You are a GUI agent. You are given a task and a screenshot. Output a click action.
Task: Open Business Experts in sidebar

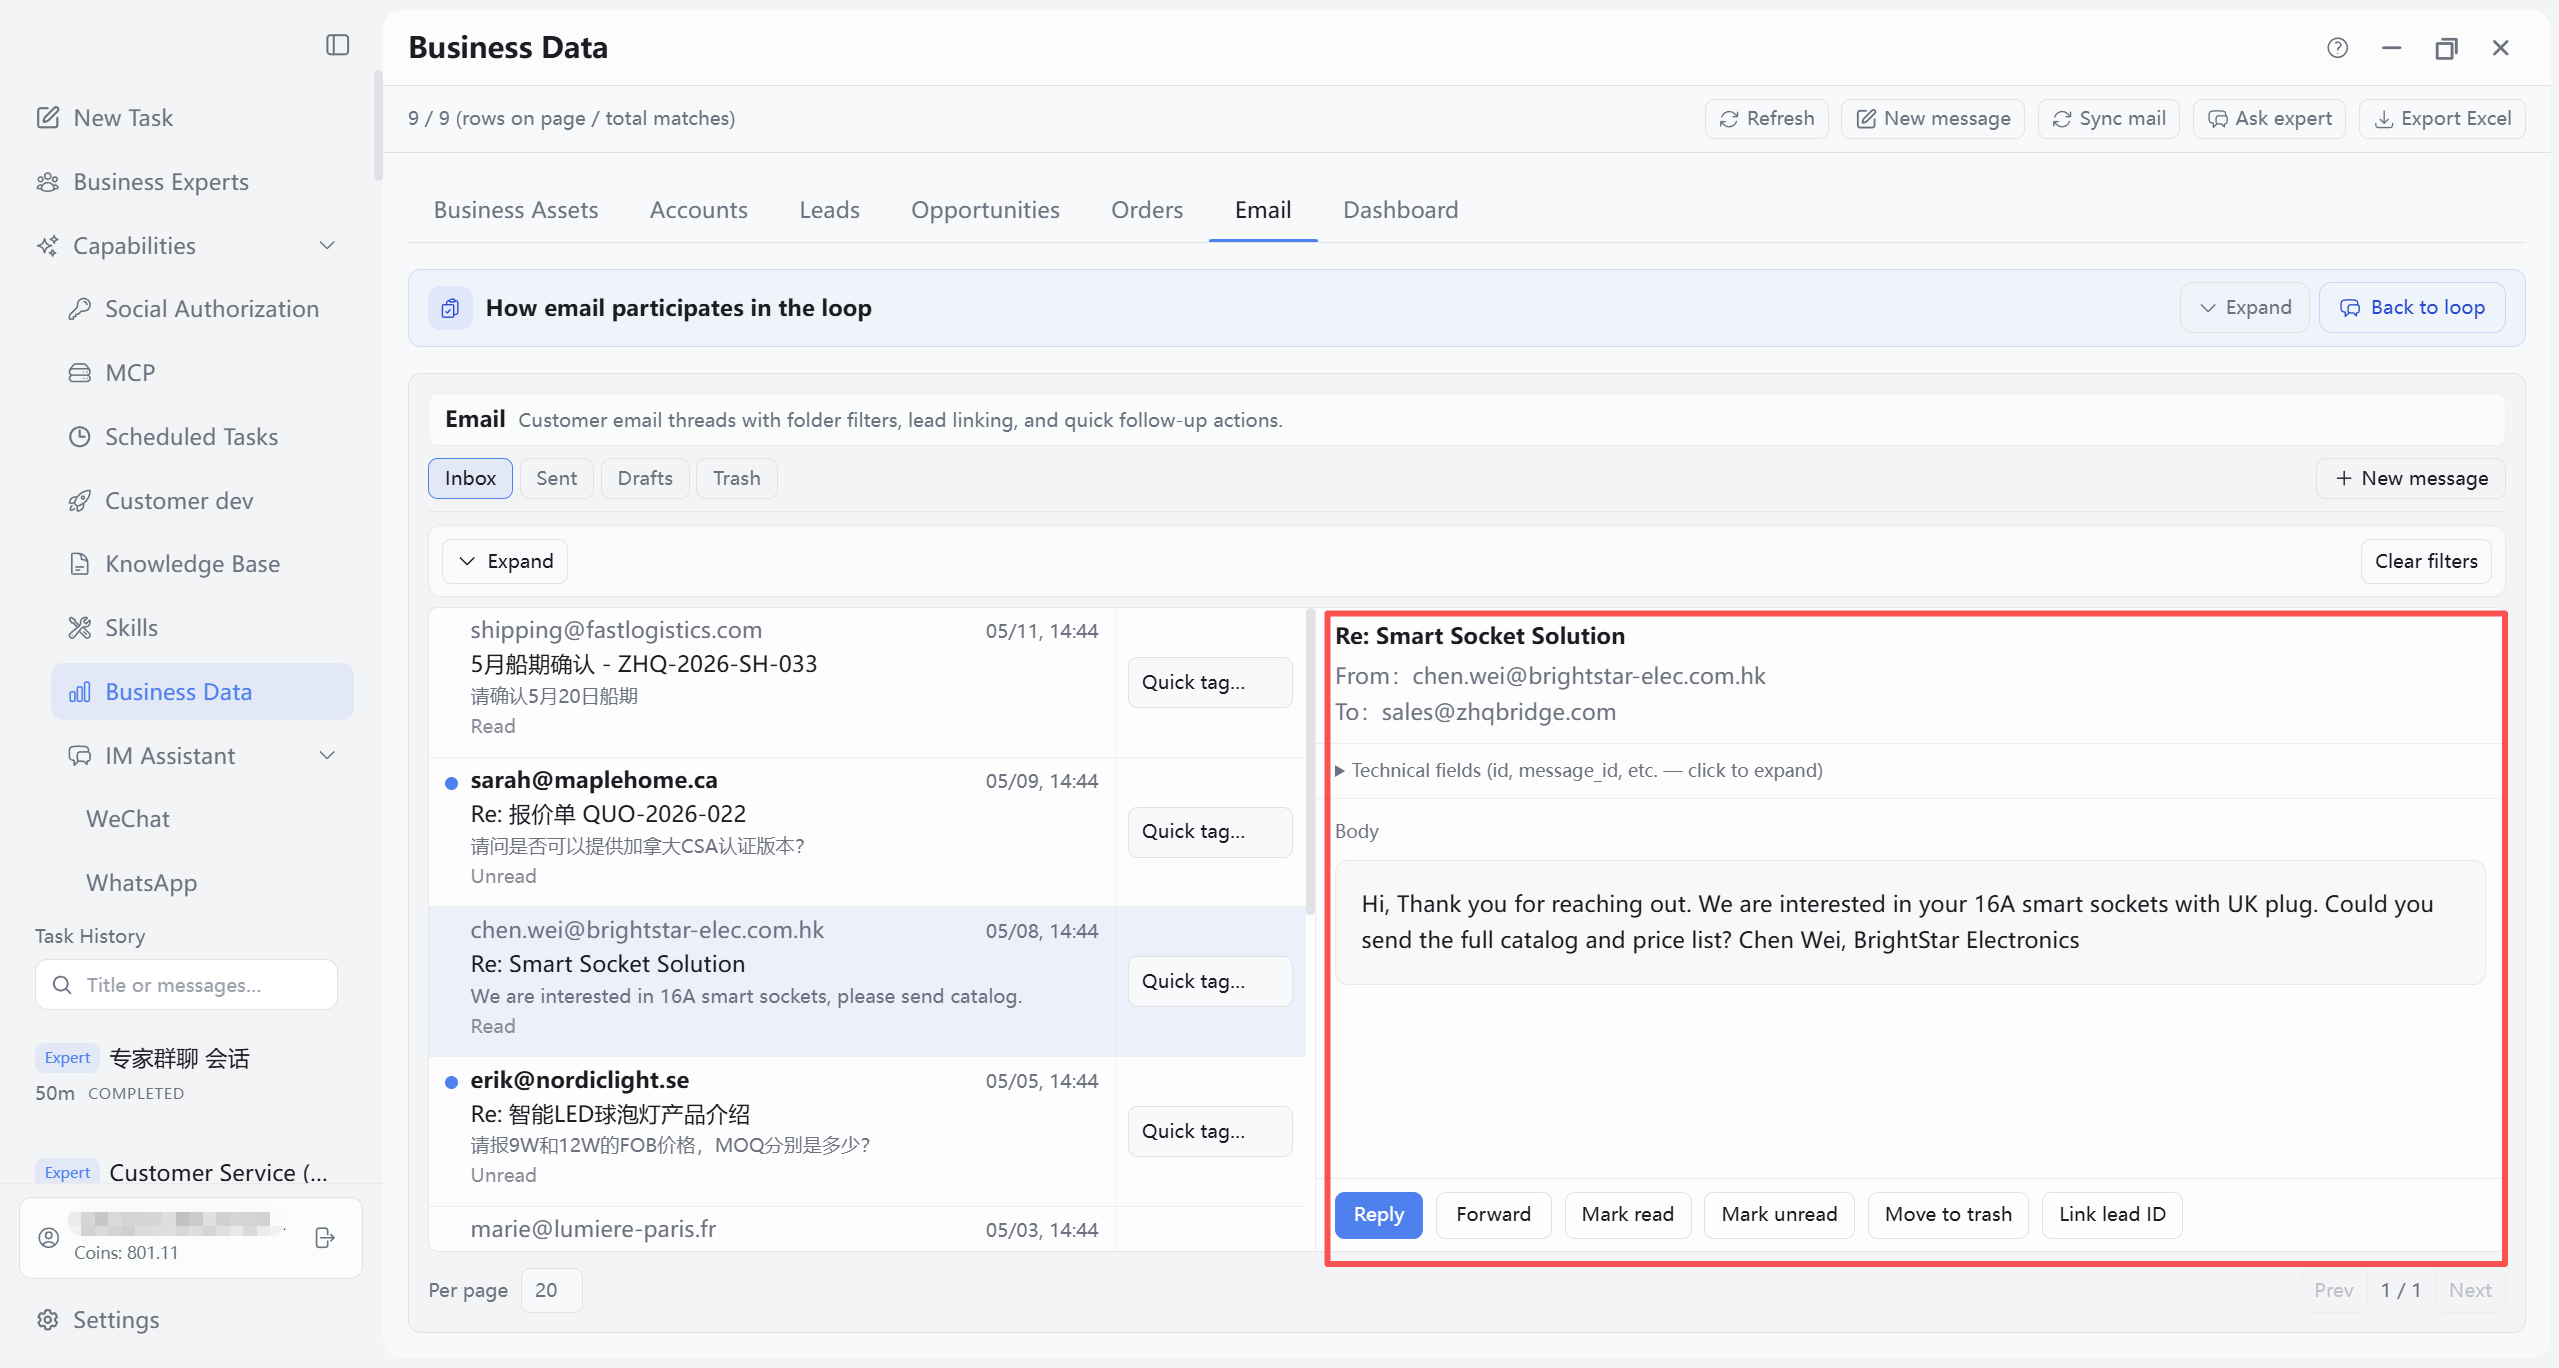tap(143, 182)
